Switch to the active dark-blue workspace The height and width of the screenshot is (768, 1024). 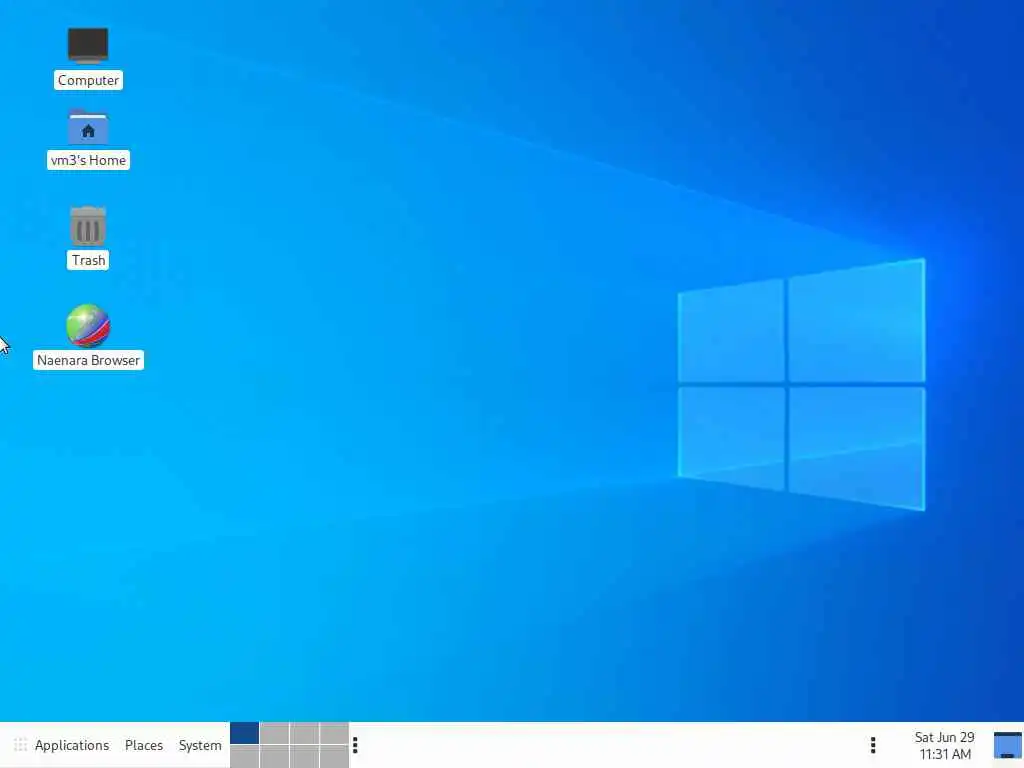(244, 733)
